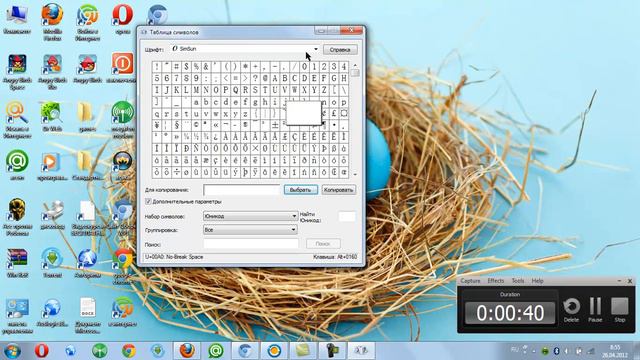Select the § character in the grid
The height and width of the screenshot is (360, 640).
(176, 125)
